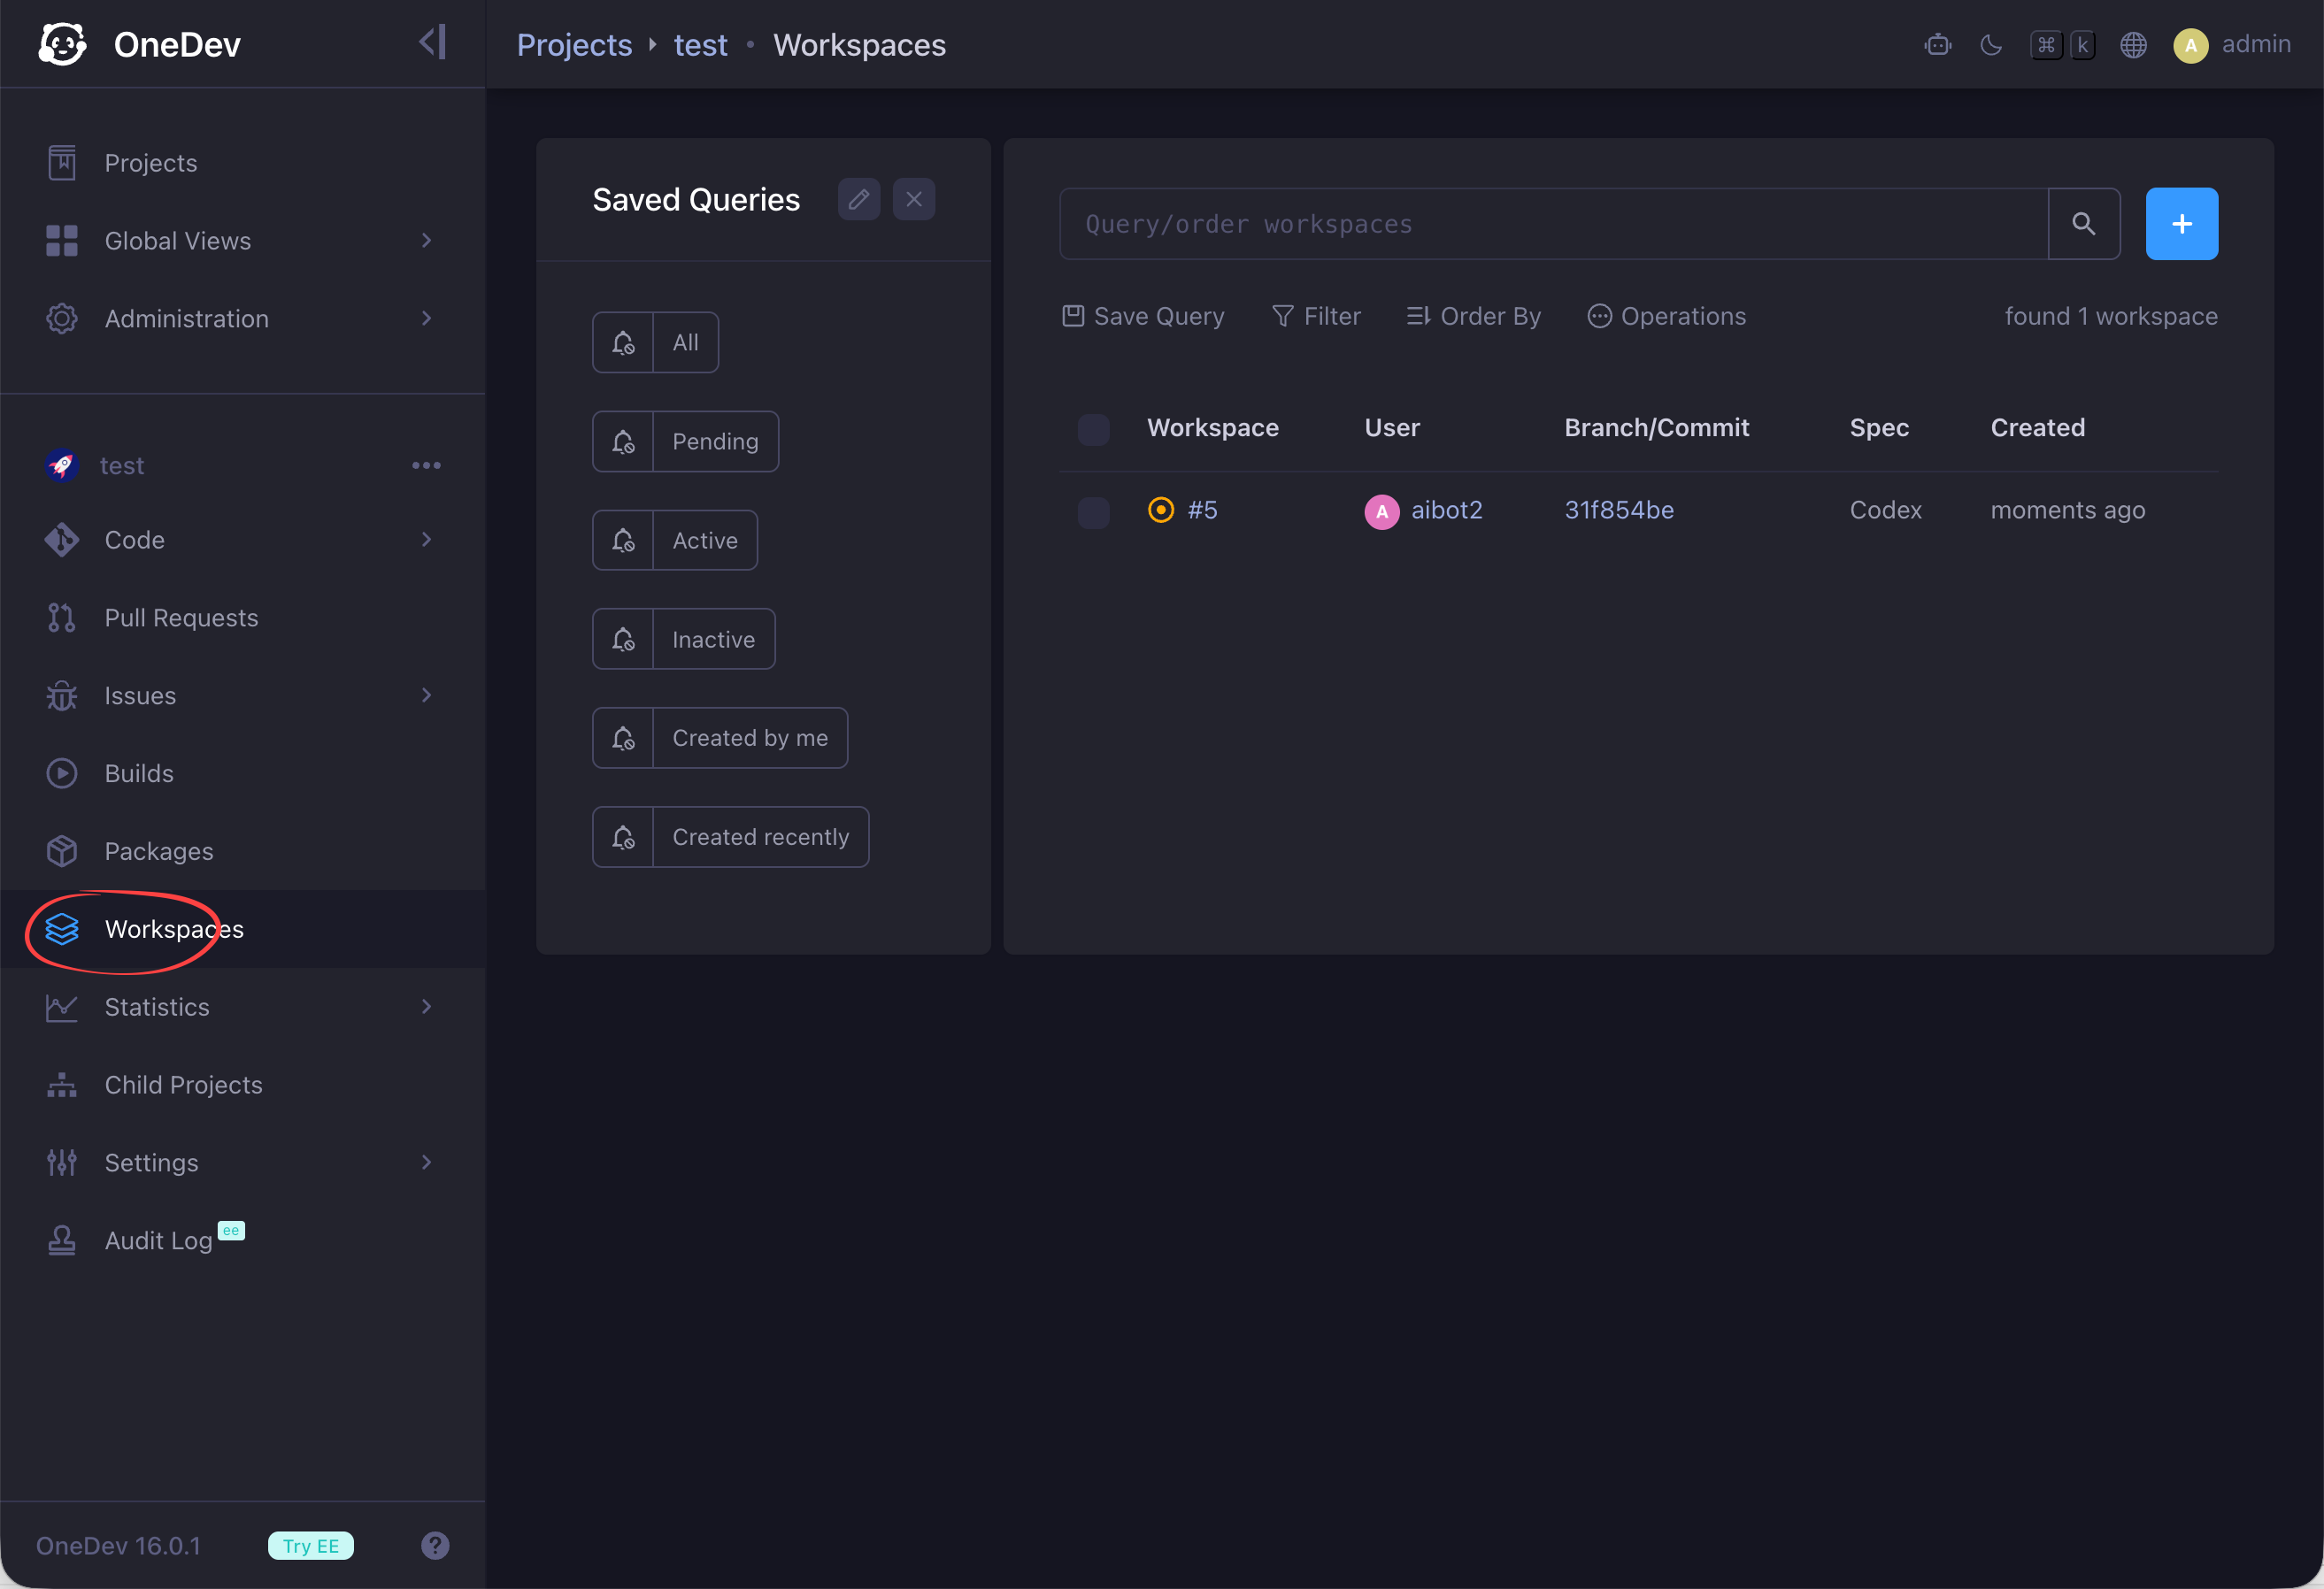The width and height of the screenshot is (2324, 1589).
Task: Open the Order By dropdown
Action: point(1473,316)
